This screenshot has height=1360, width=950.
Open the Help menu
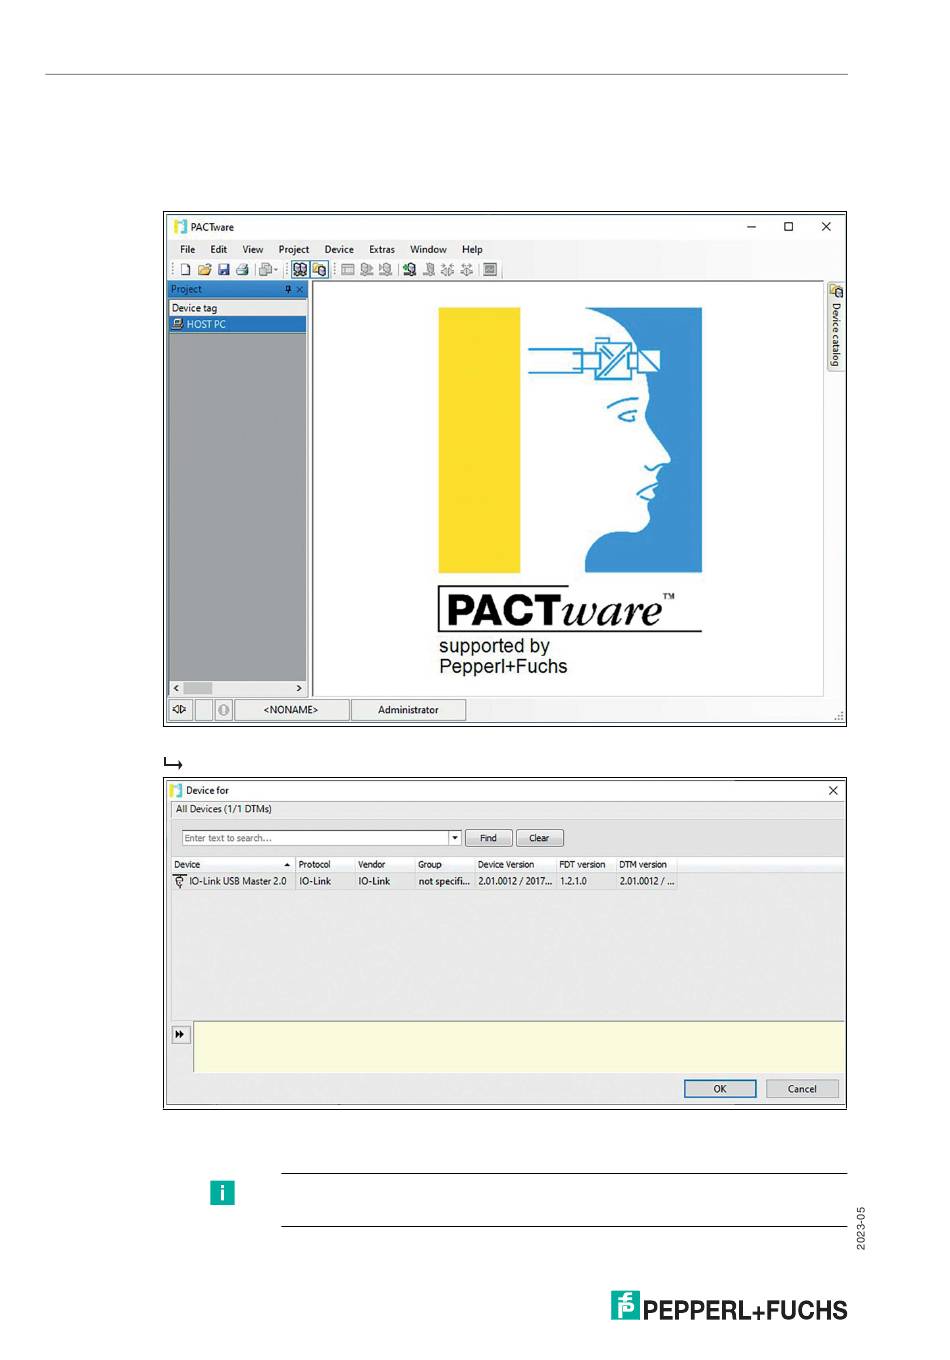[x=472, y=250]
